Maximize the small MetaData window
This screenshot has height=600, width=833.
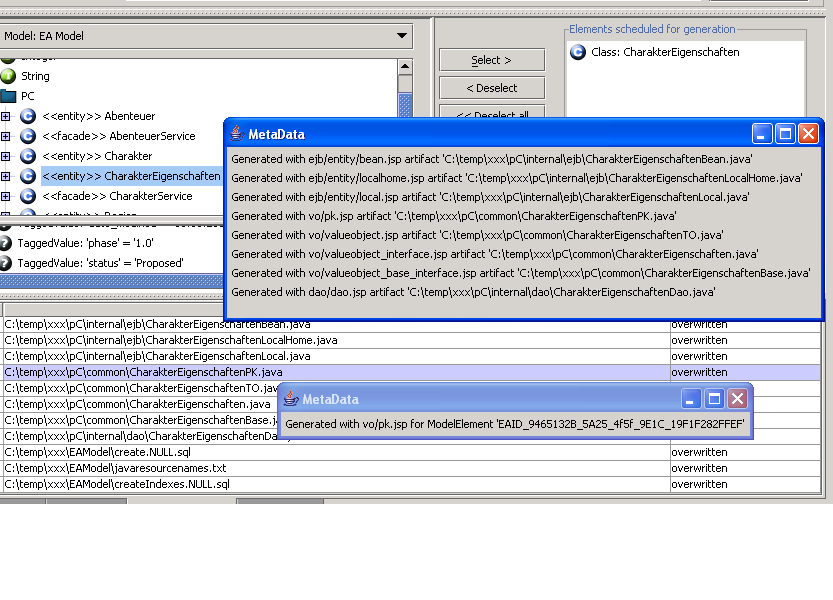click(714, 398)
